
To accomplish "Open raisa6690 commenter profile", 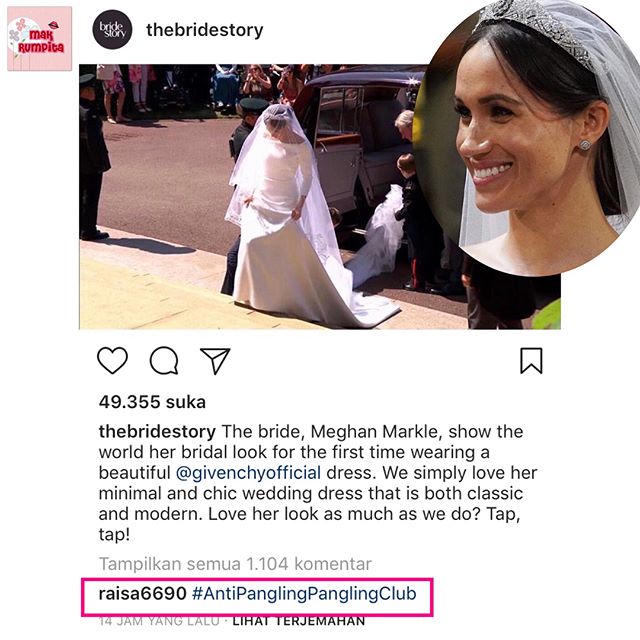I will click(142, 593).
